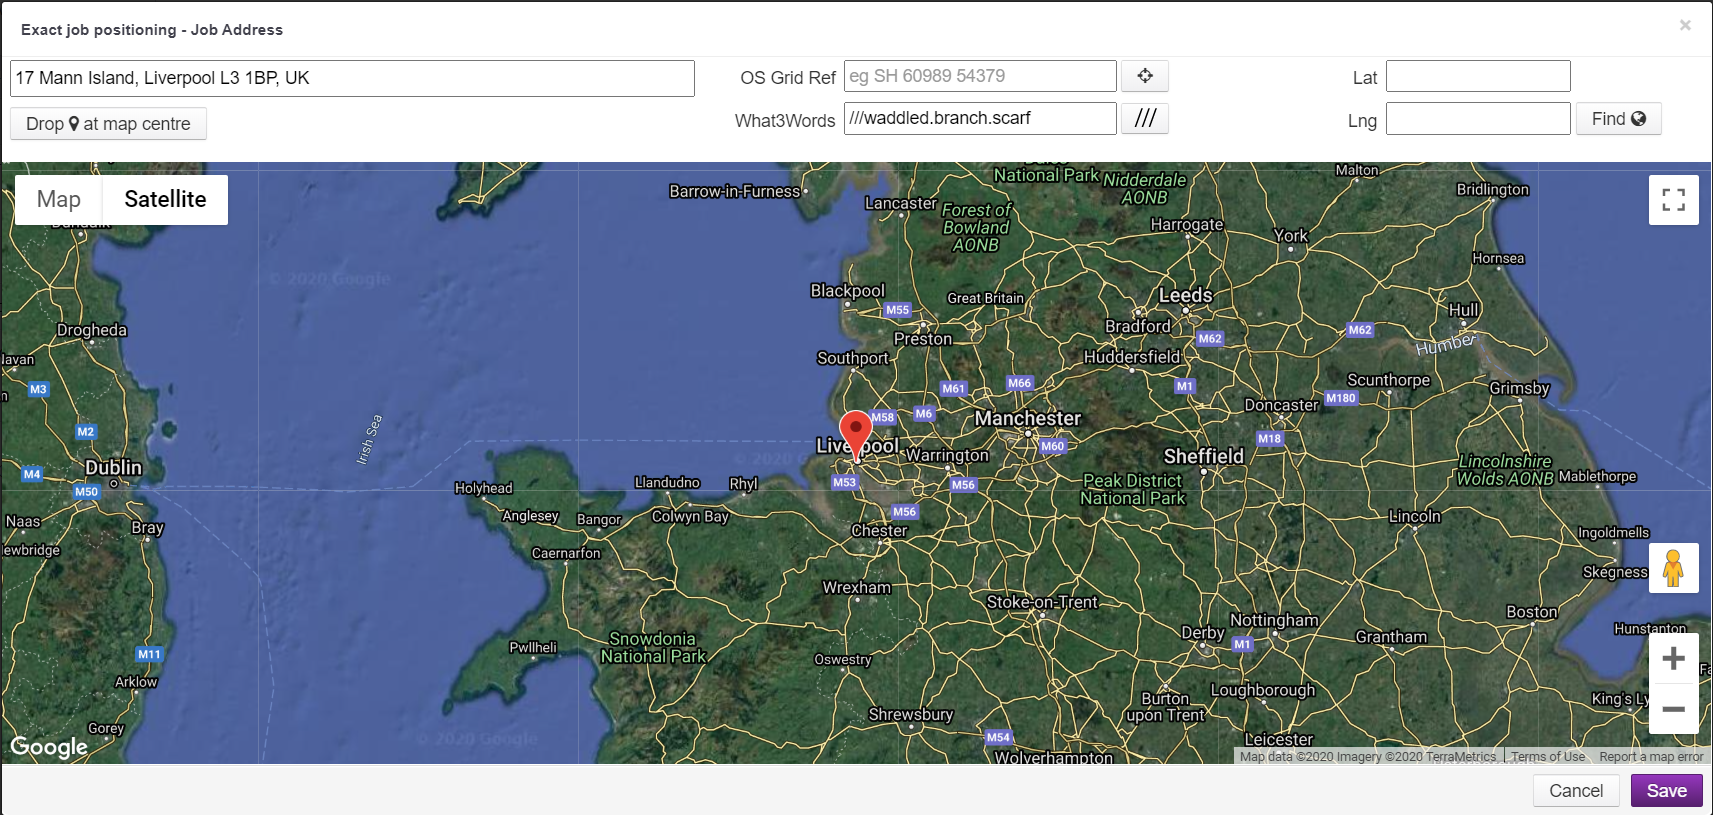Zoom out with the minus button
This screenshot has width=1713, height=815.
pos(1673,710)
